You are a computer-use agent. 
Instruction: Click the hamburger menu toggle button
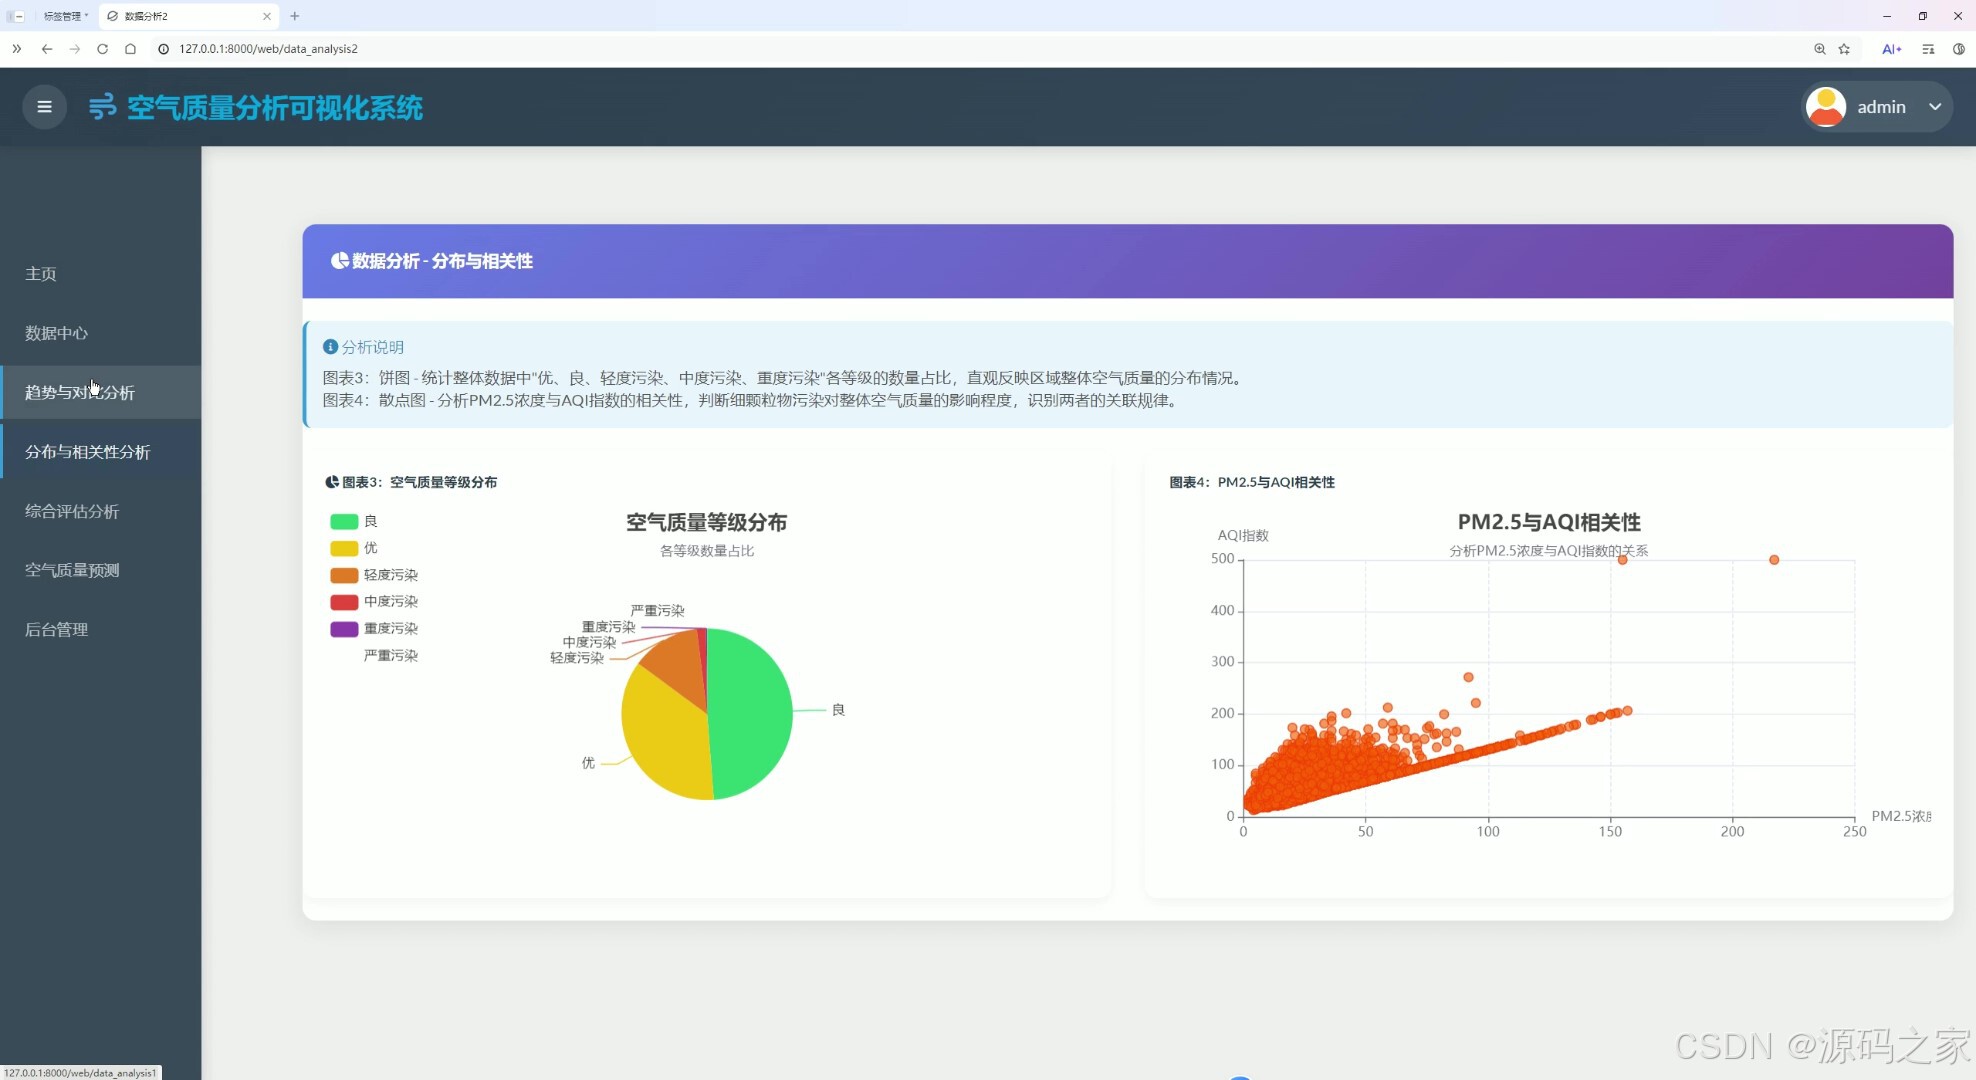[44, 107]
